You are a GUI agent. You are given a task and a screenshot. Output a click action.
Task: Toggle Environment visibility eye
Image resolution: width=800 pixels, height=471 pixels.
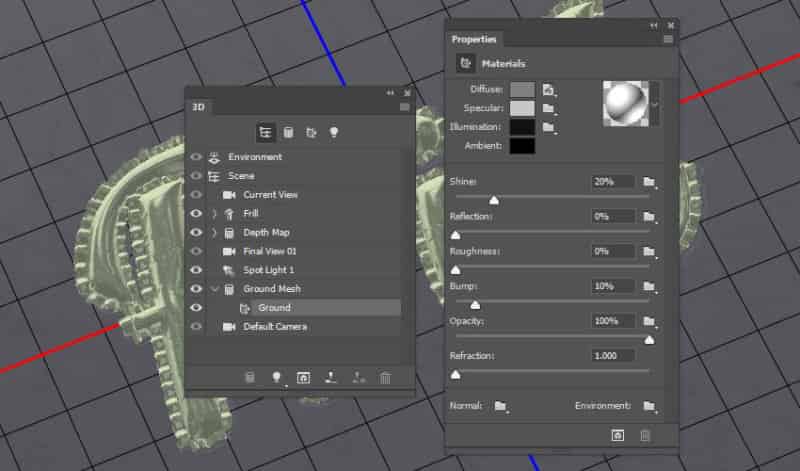click(196, 157)
